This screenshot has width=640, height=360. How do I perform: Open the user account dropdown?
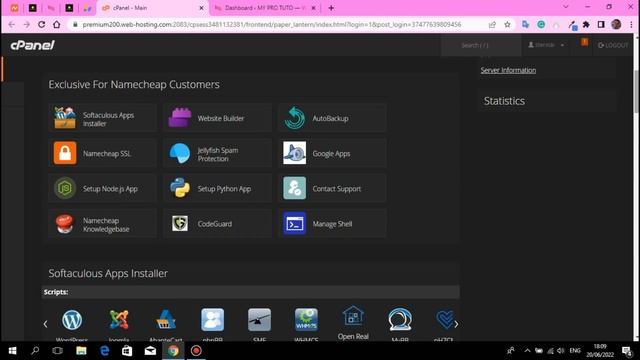point(546,45)
